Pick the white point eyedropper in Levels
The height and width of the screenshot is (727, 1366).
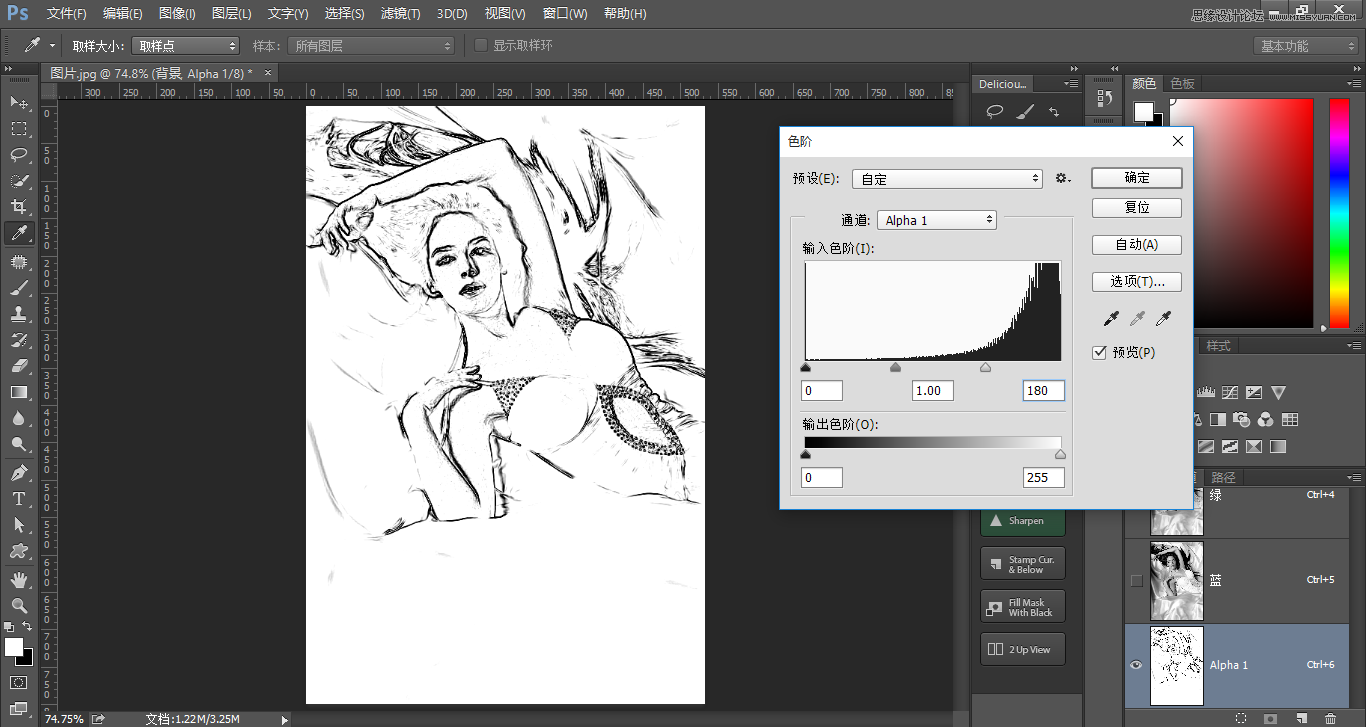[1163, 319]
